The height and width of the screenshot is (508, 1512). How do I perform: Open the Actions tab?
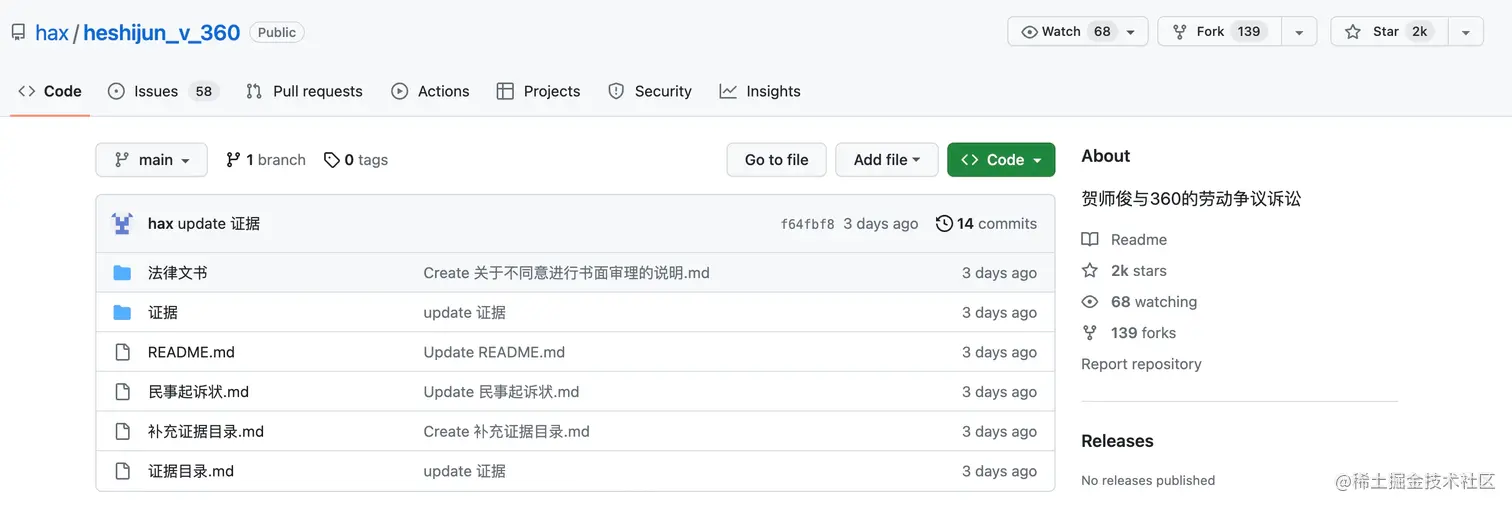click(x=430, y=91)
